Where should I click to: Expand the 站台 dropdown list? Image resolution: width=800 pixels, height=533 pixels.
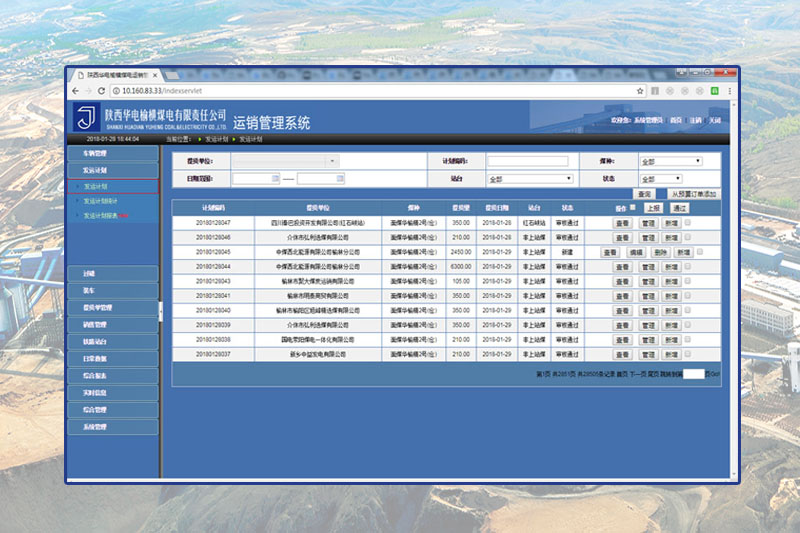[529, 179]
